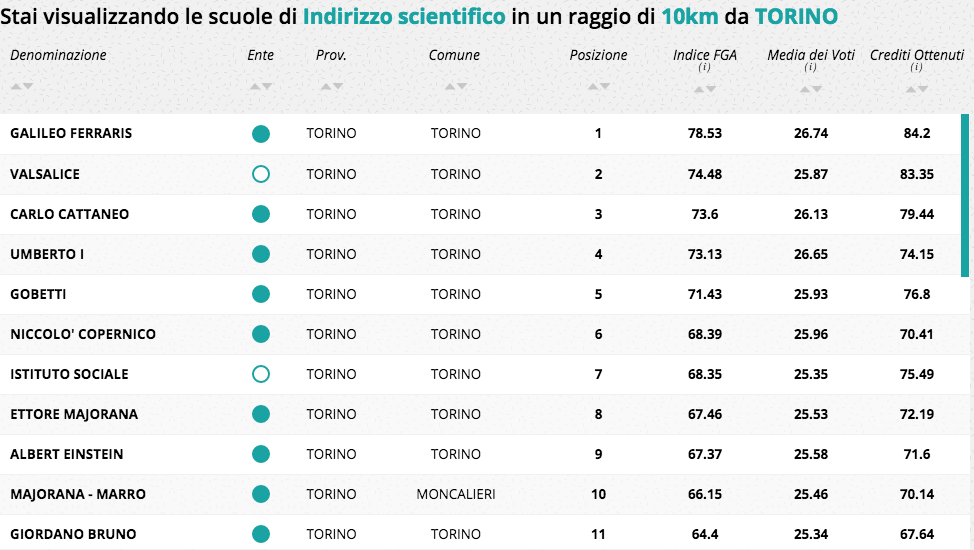Click Galileo Ferraris filled Ente circle
974x550 pixels.
(261, 134)
